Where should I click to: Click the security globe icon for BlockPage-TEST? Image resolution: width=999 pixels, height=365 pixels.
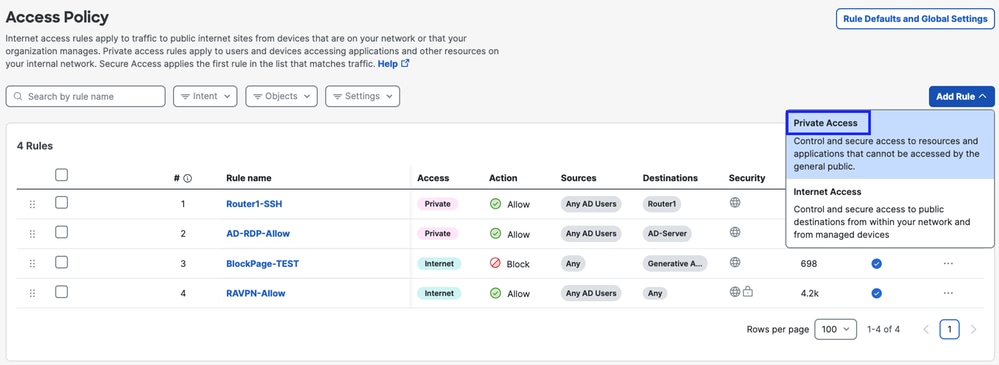[x=735, y=262]
